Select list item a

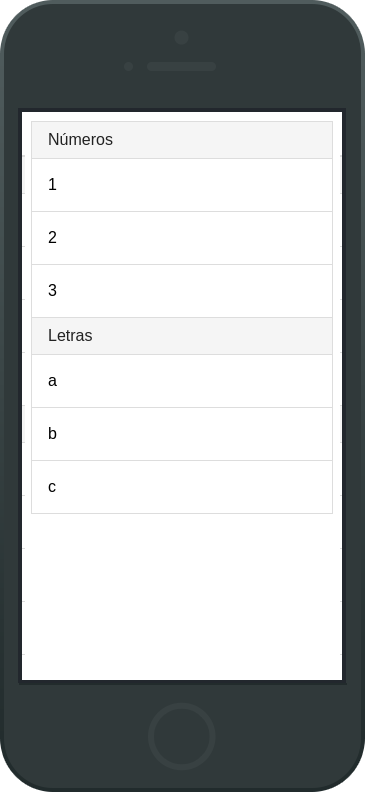182,381
